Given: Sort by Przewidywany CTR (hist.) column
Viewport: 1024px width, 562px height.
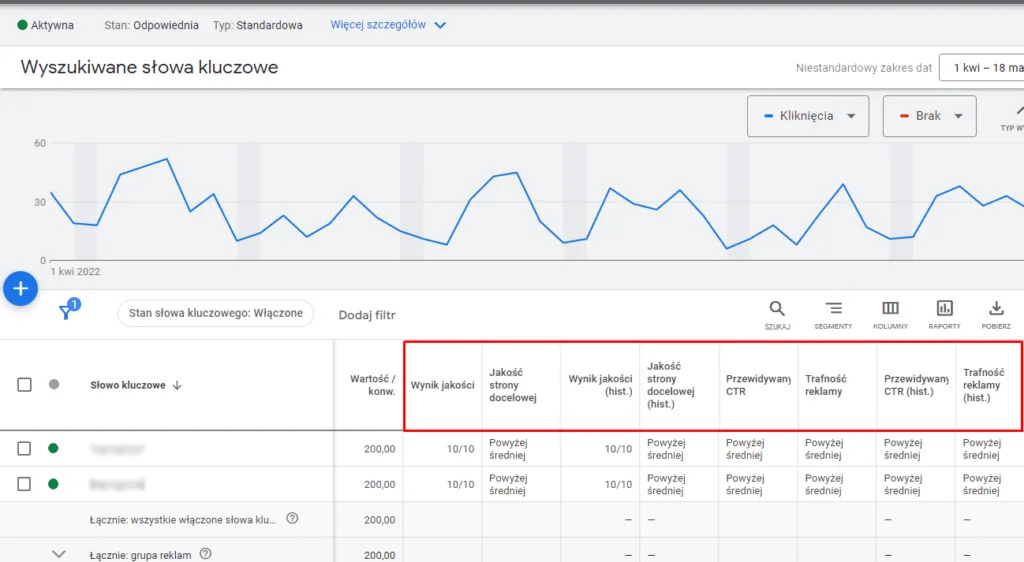Looking at the screenshot, I should (x=916, y=385).
